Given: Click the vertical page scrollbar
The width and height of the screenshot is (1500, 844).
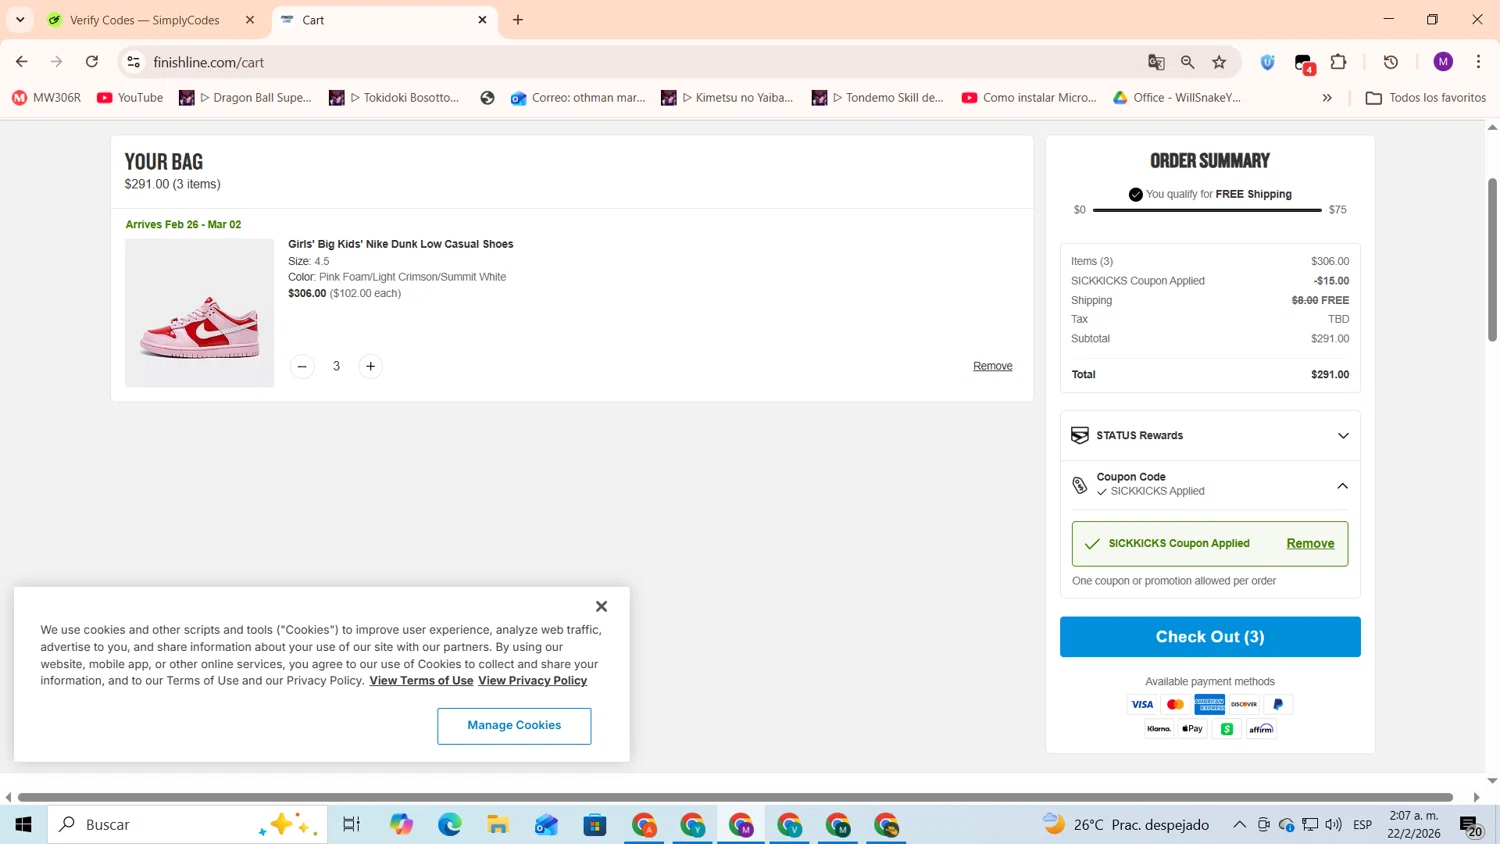Looking at the screenshot, I should point(1493,260).
